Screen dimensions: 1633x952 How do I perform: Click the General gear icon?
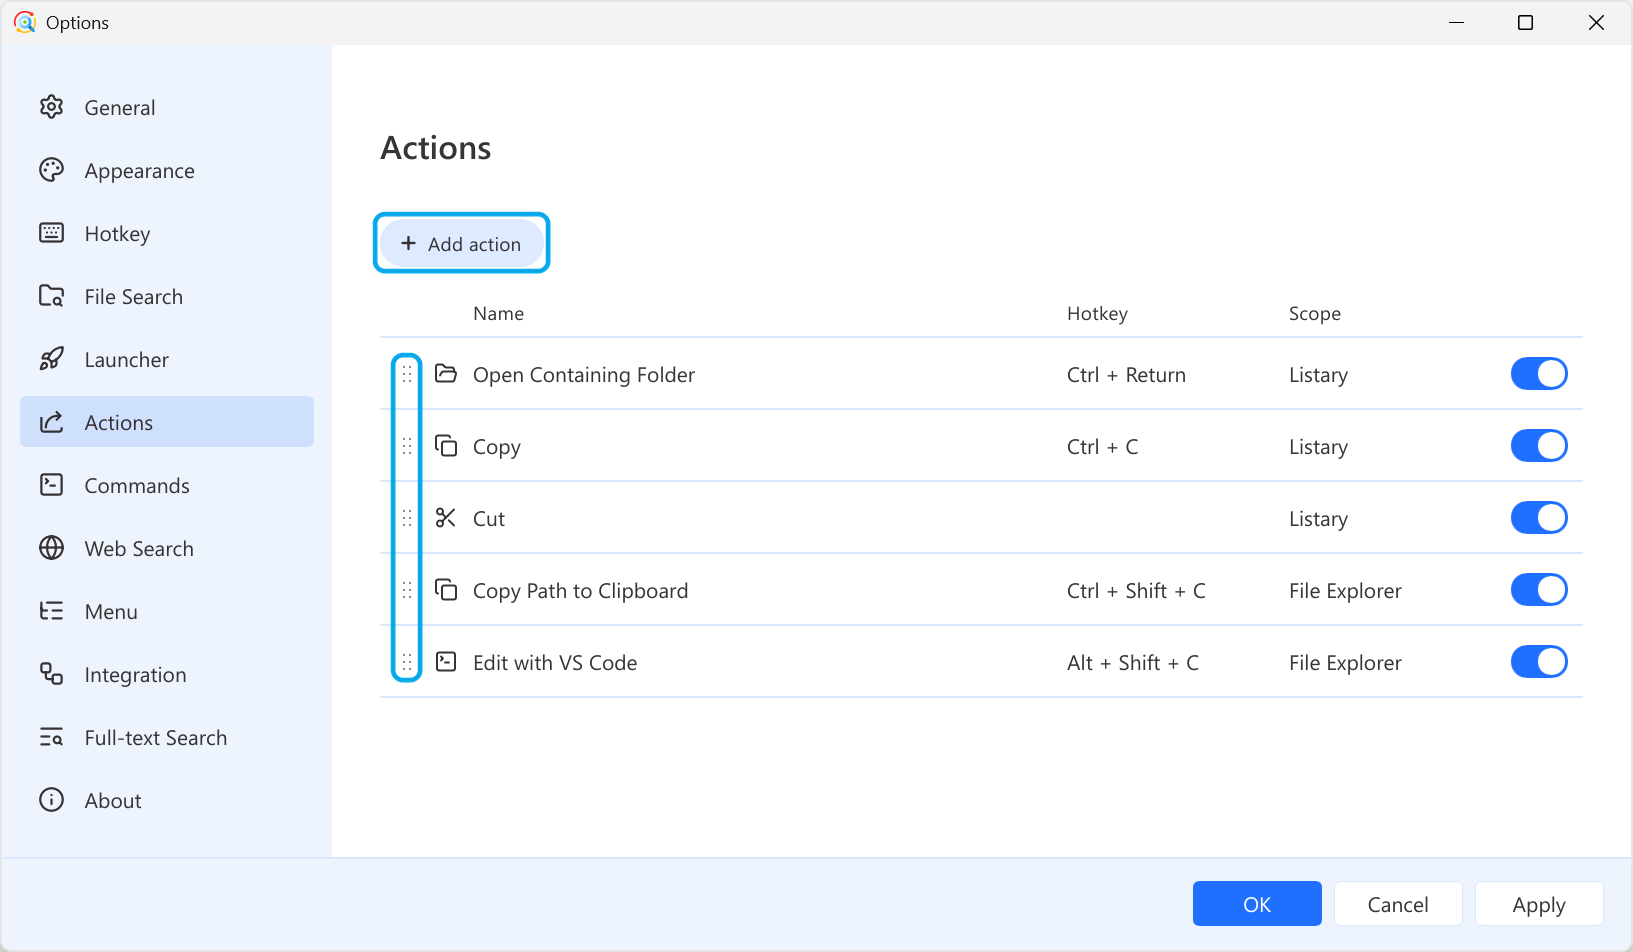click(x=51, y=107)
